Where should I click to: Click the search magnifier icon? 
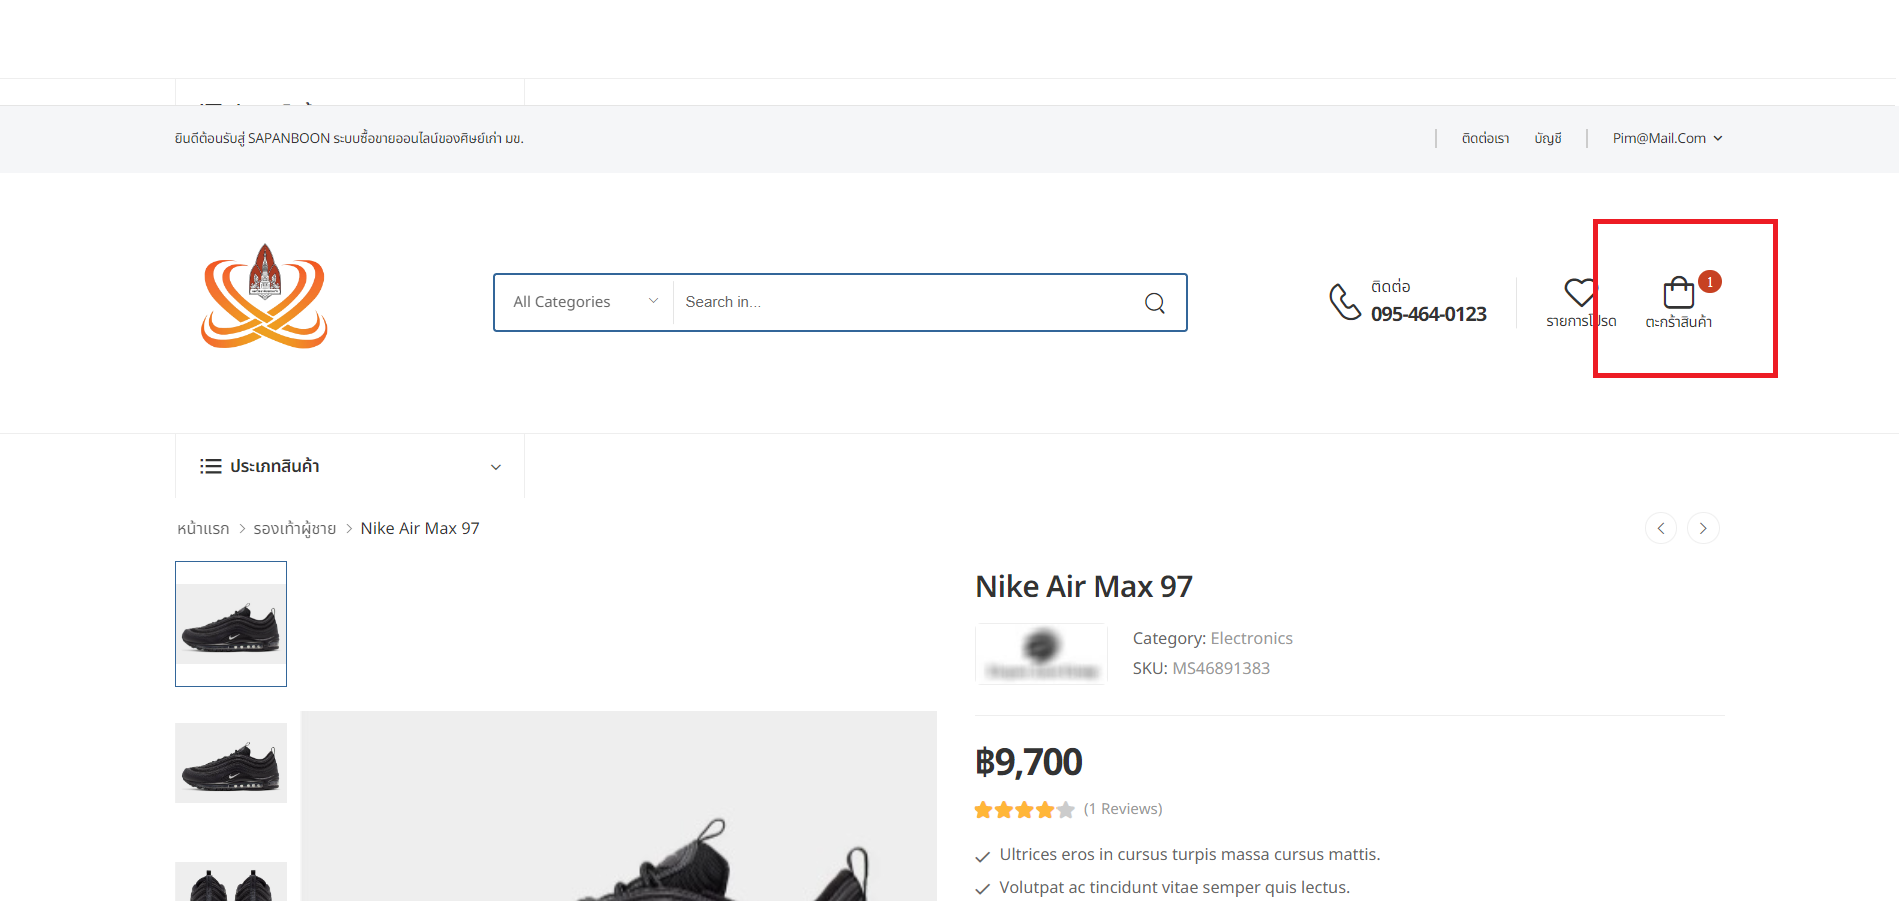[x=1154, y=303]
